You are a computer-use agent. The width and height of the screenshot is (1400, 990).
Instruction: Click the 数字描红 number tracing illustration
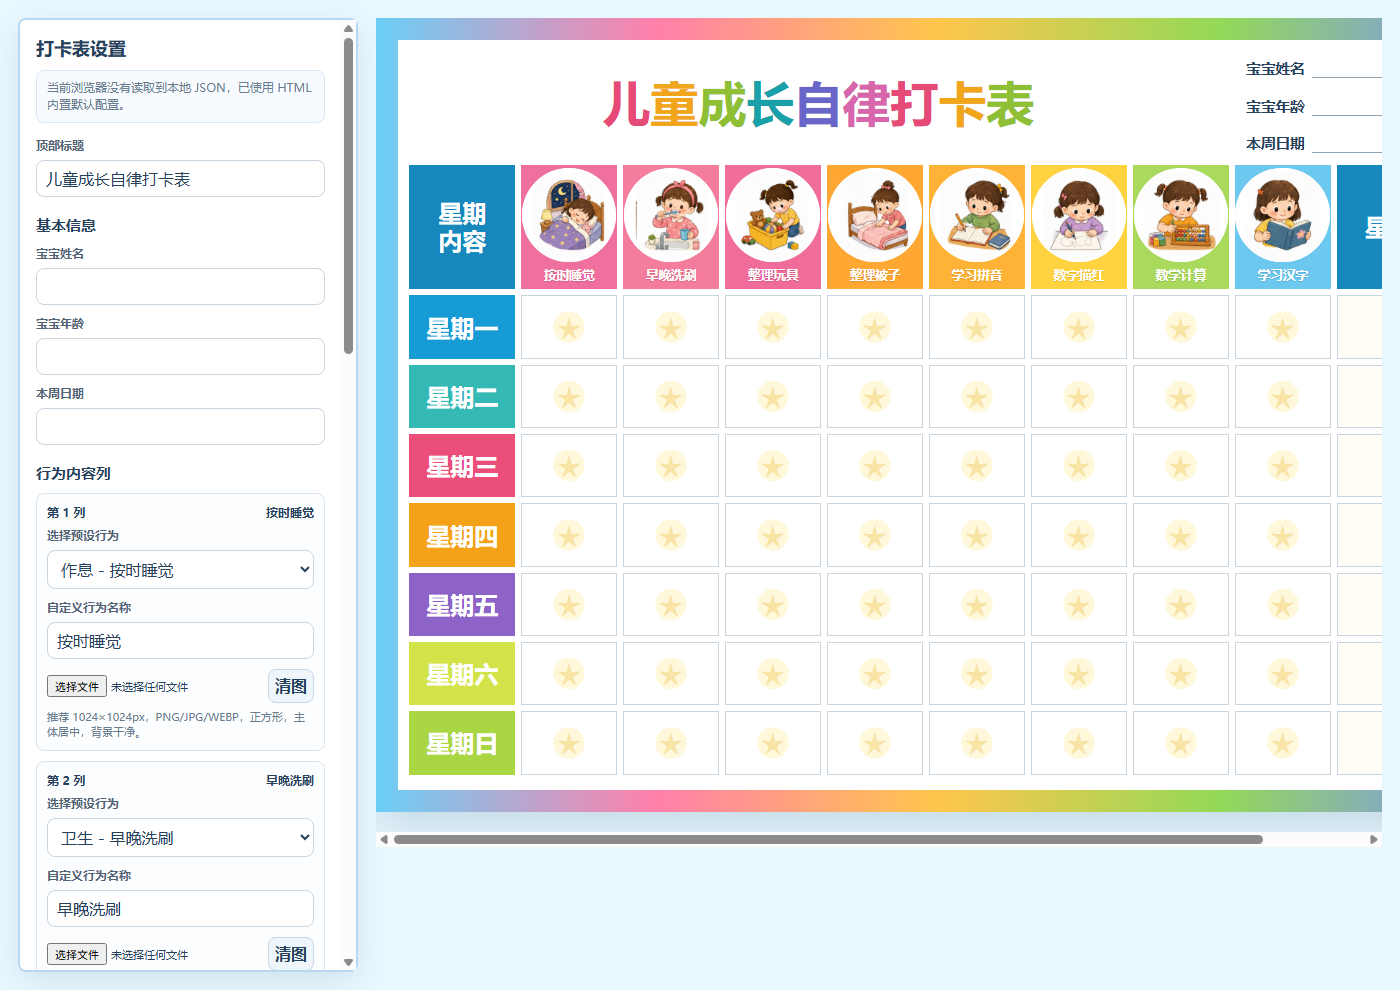pyautogui.click(x=1079, y=215)
